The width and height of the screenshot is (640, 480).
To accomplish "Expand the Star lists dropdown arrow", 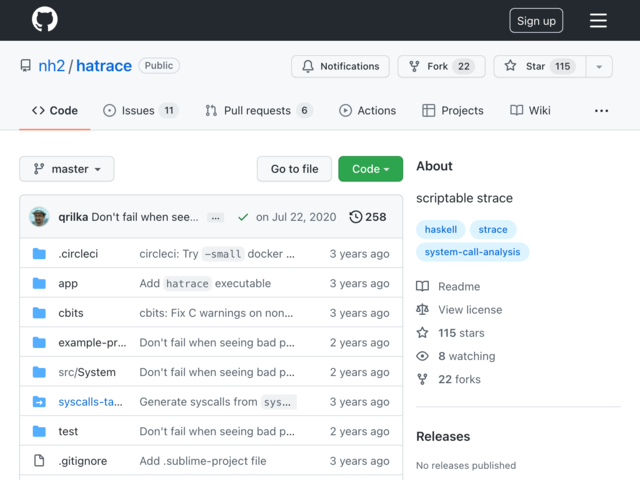I will [x=599, y=67].
